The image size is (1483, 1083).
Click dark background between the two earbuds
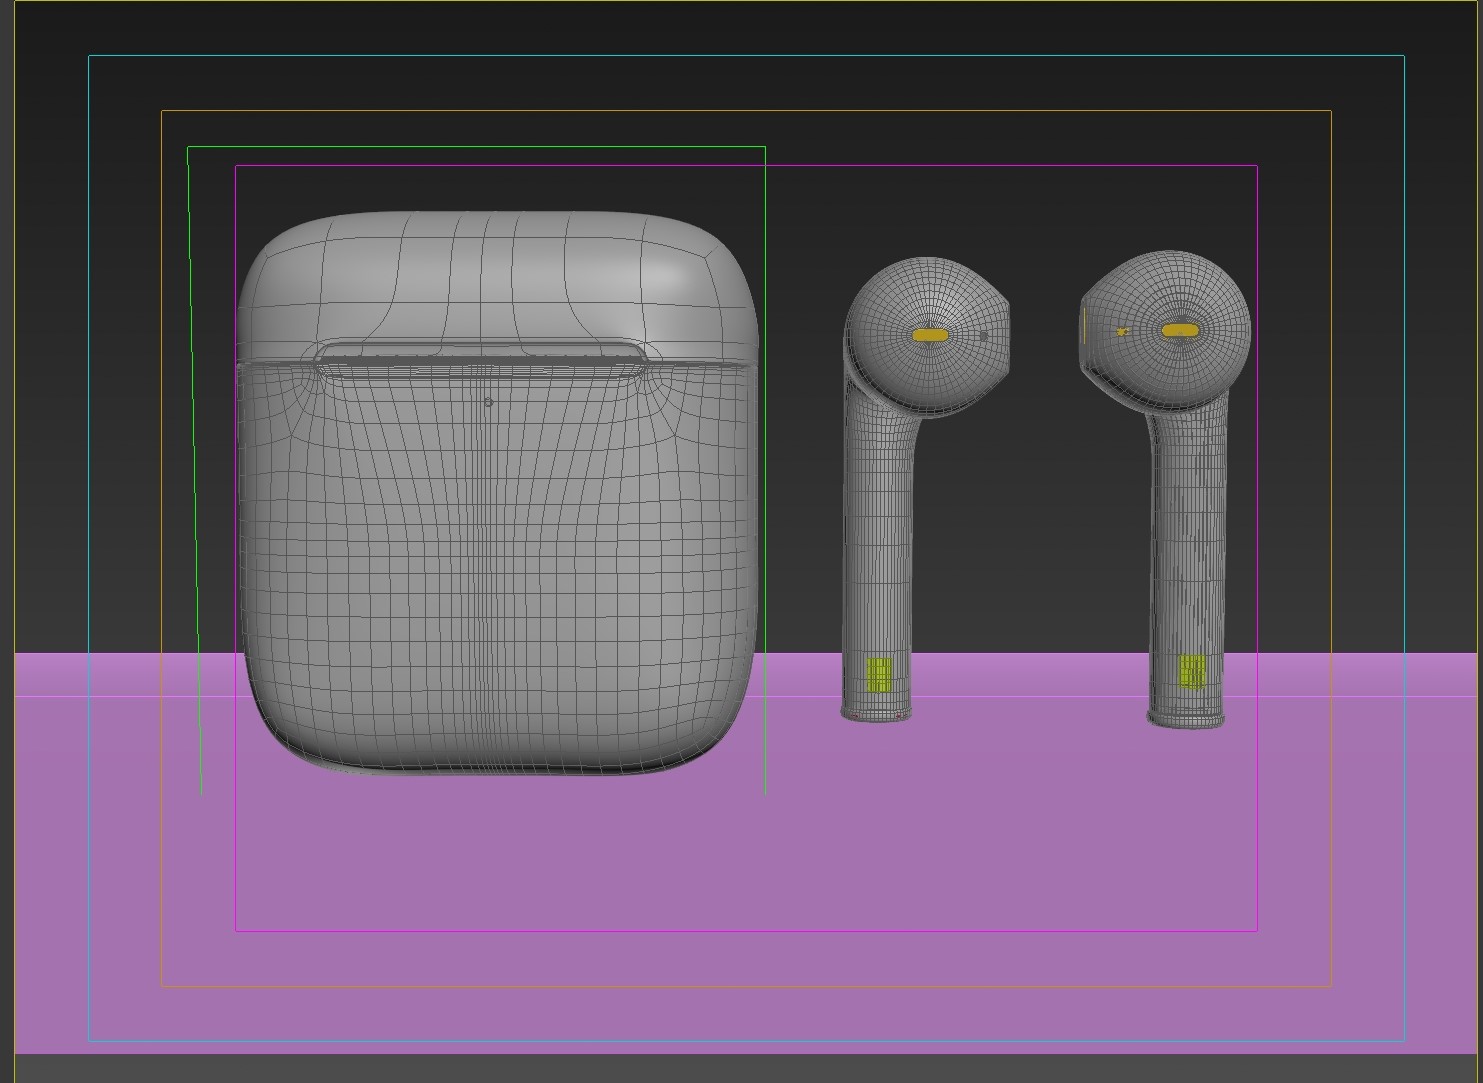[1045, 500]
